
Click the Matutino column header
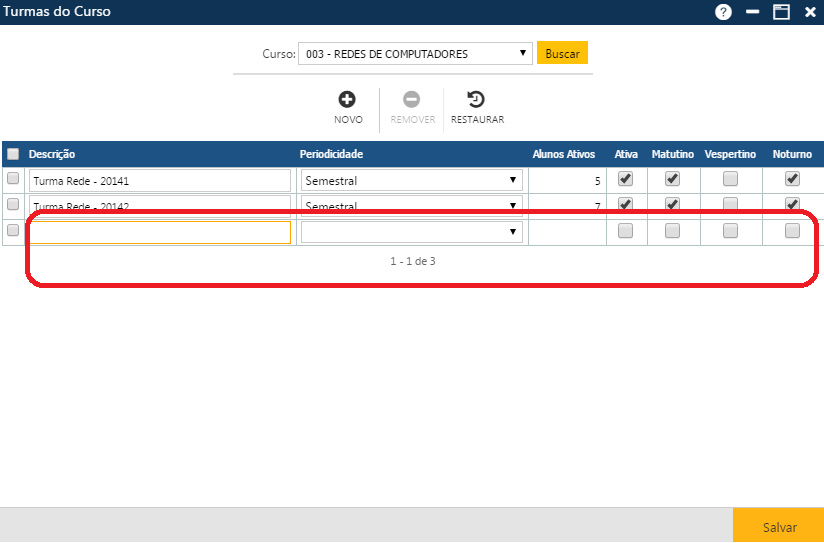click(x=673, y=155)
